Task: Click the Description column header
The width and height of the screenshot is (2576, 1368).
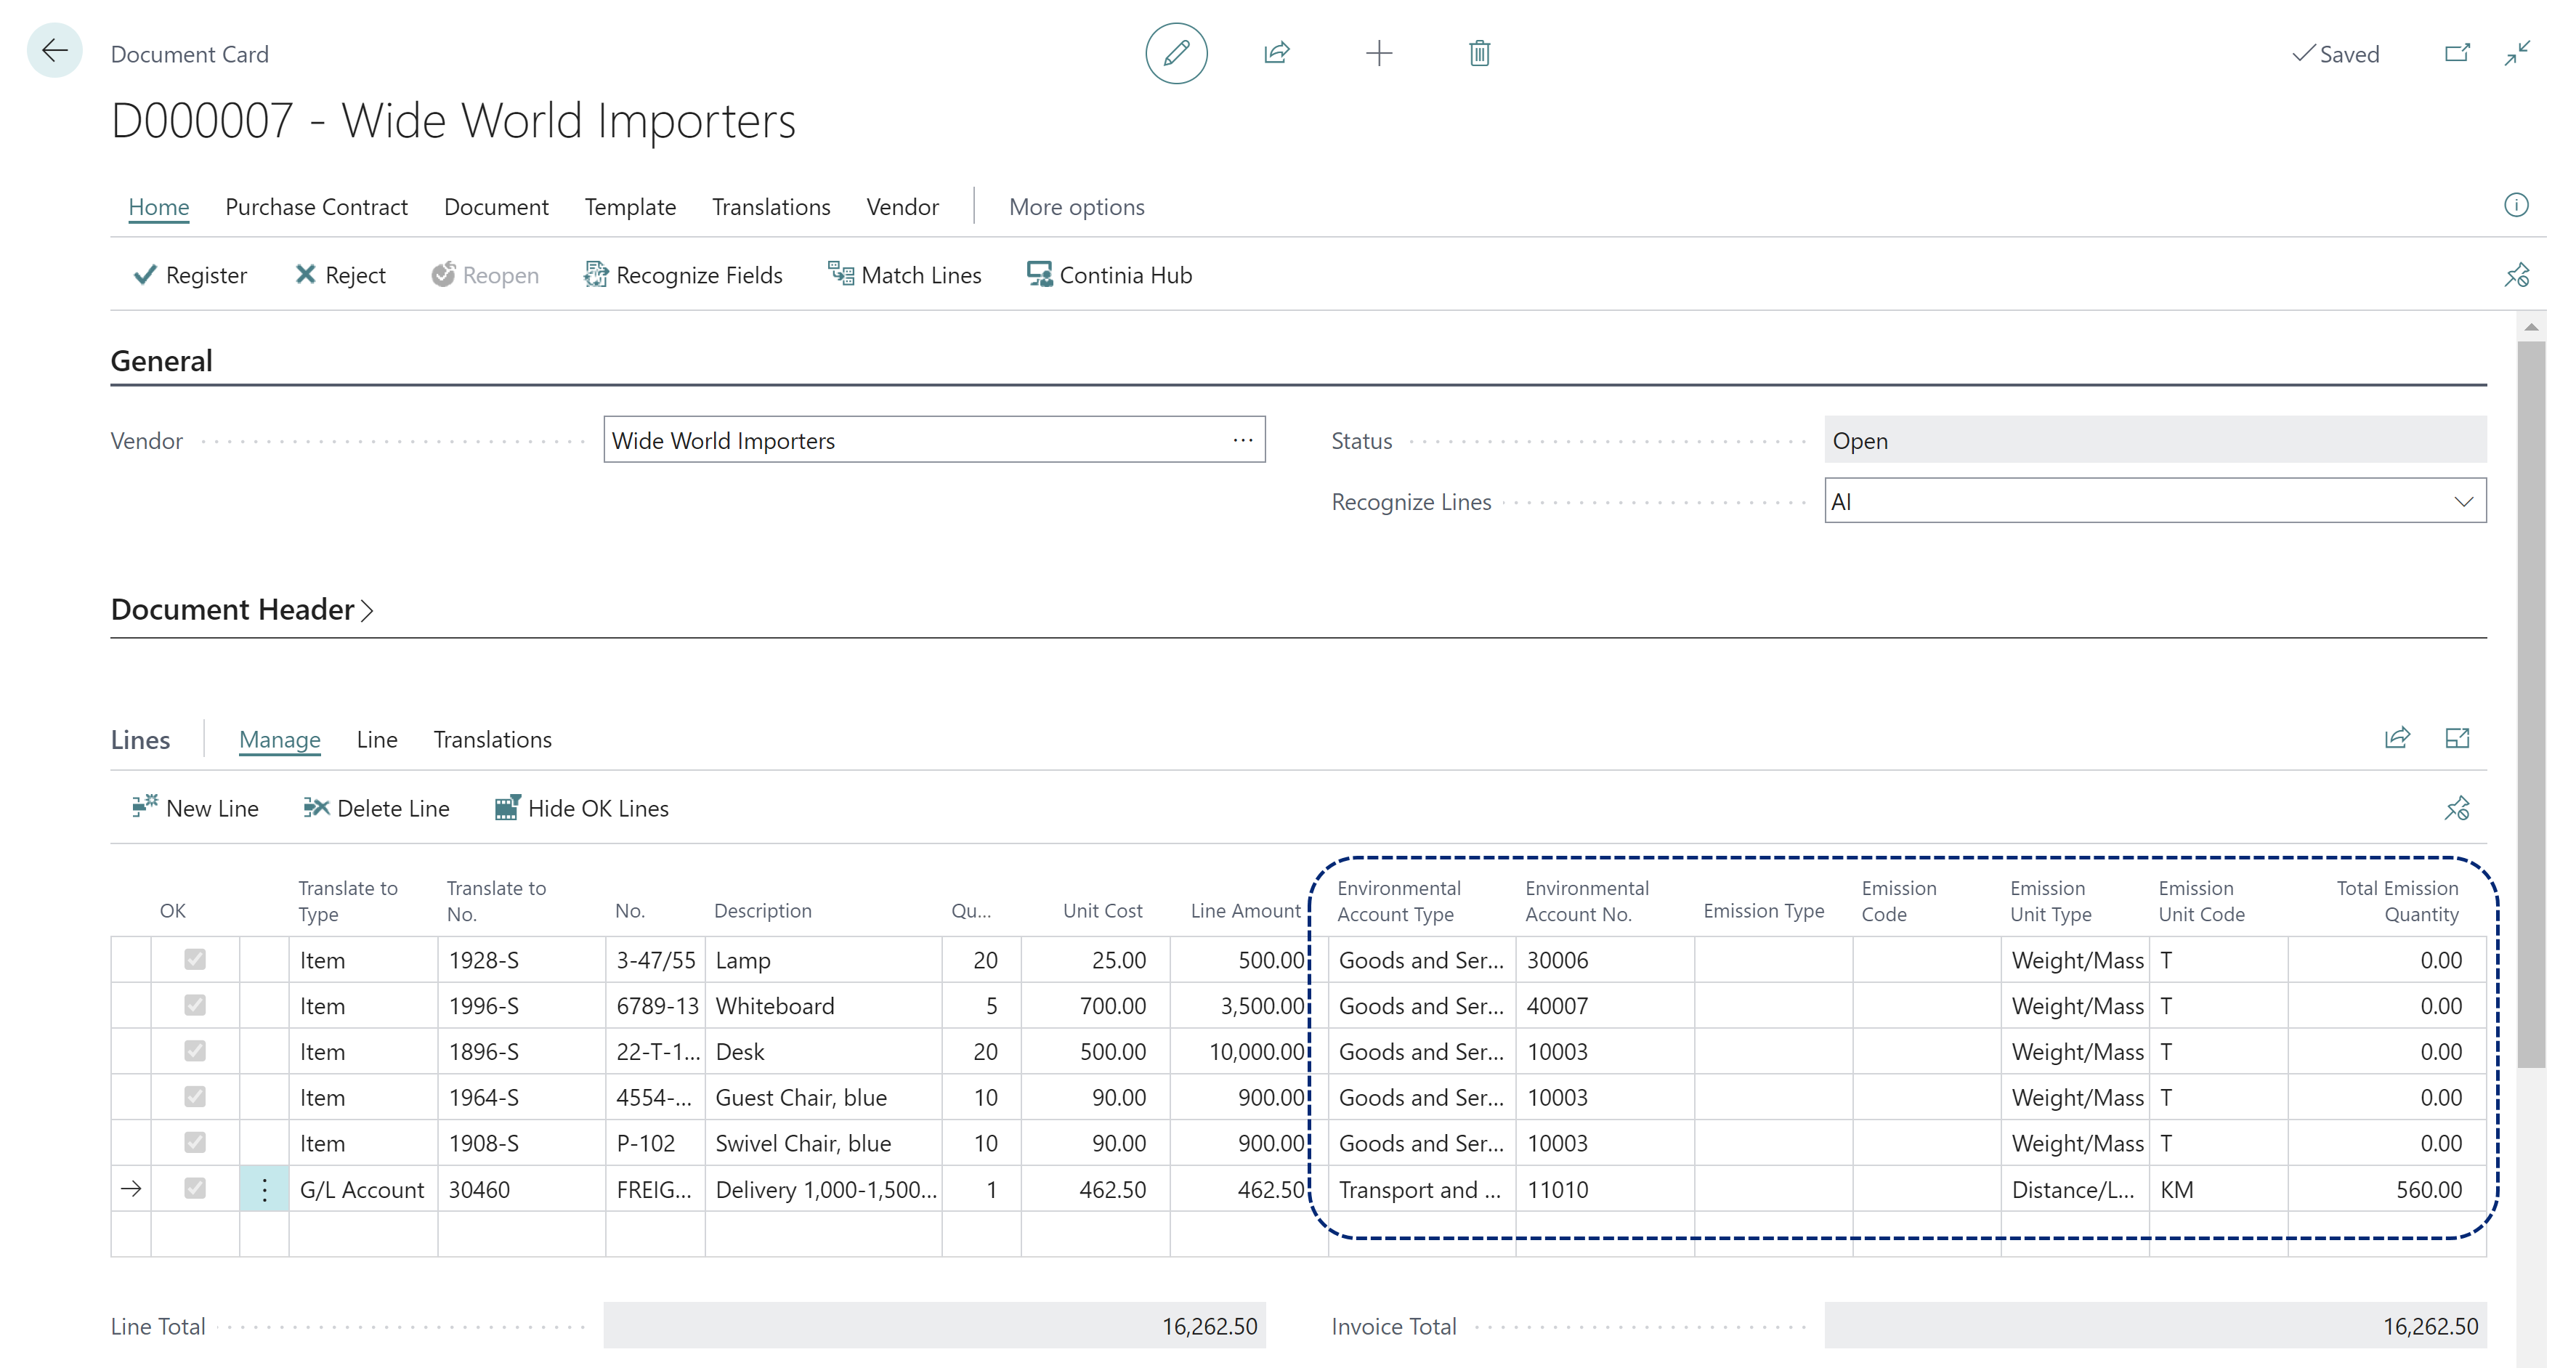Action: click(x=763, y=910)
